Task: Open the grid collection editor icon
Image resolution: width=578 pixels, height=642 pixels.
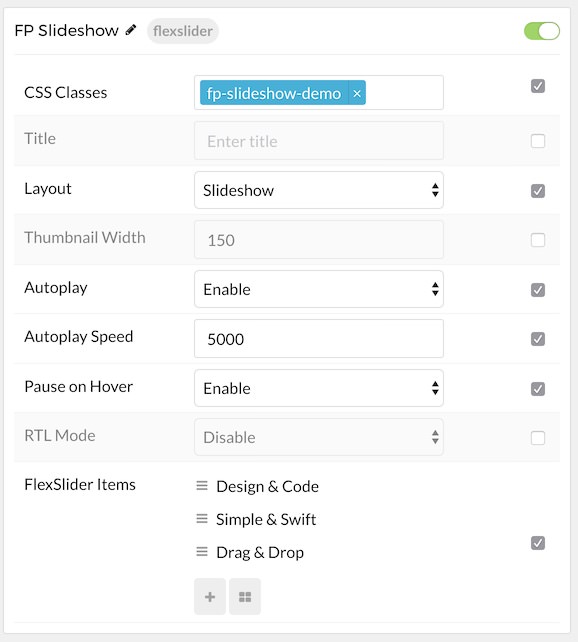Action: pos(245,597)
